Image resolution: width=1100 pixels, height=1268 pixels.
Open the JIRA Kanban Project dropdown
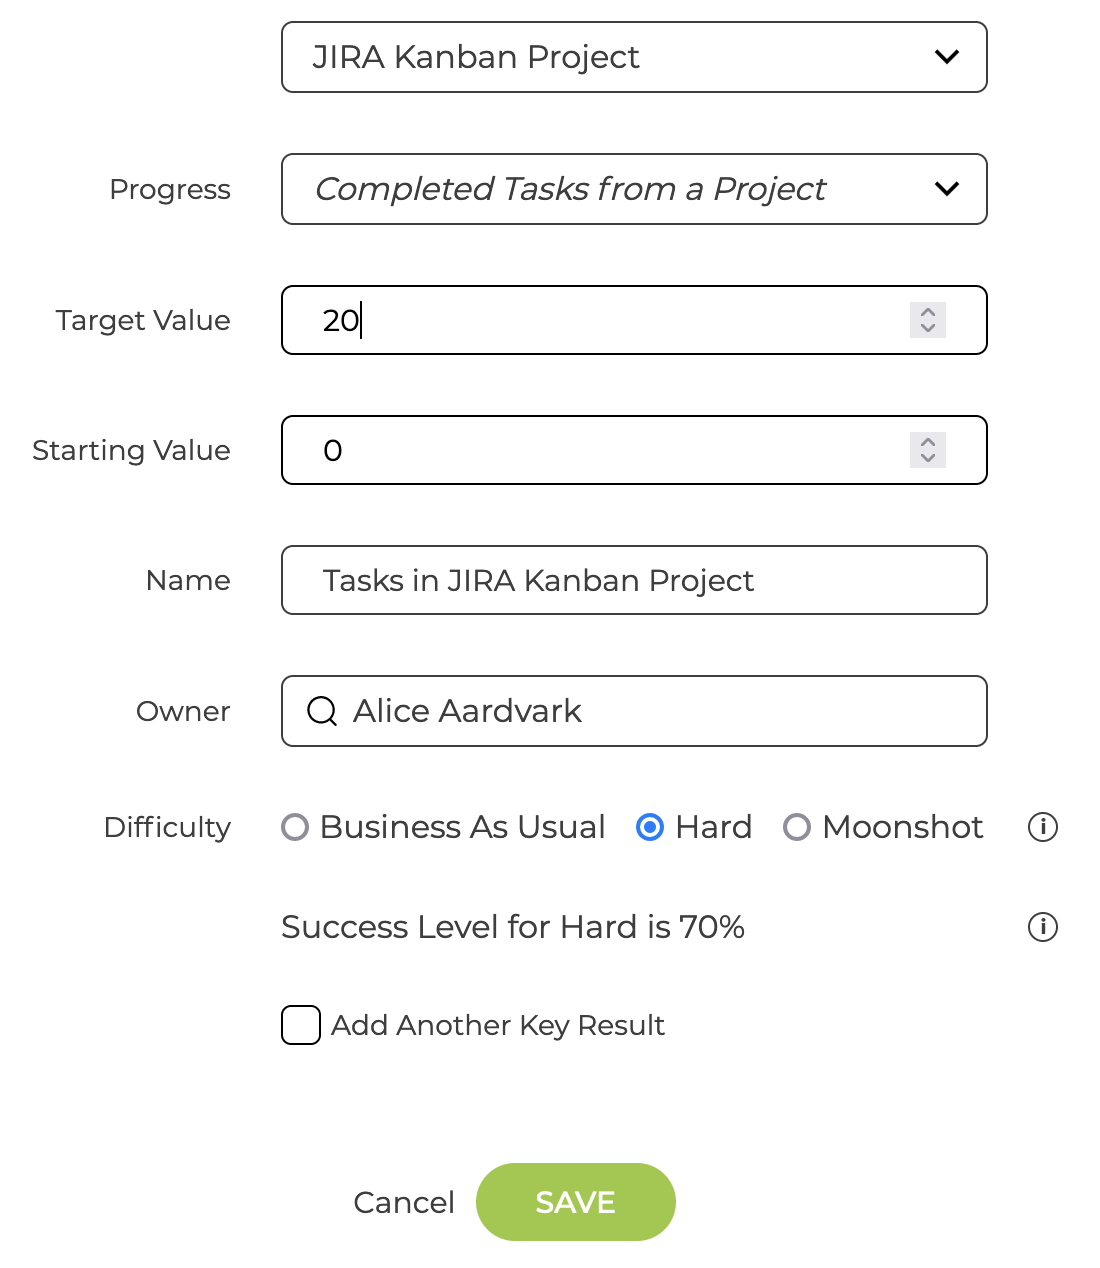(x=634, y=57)
